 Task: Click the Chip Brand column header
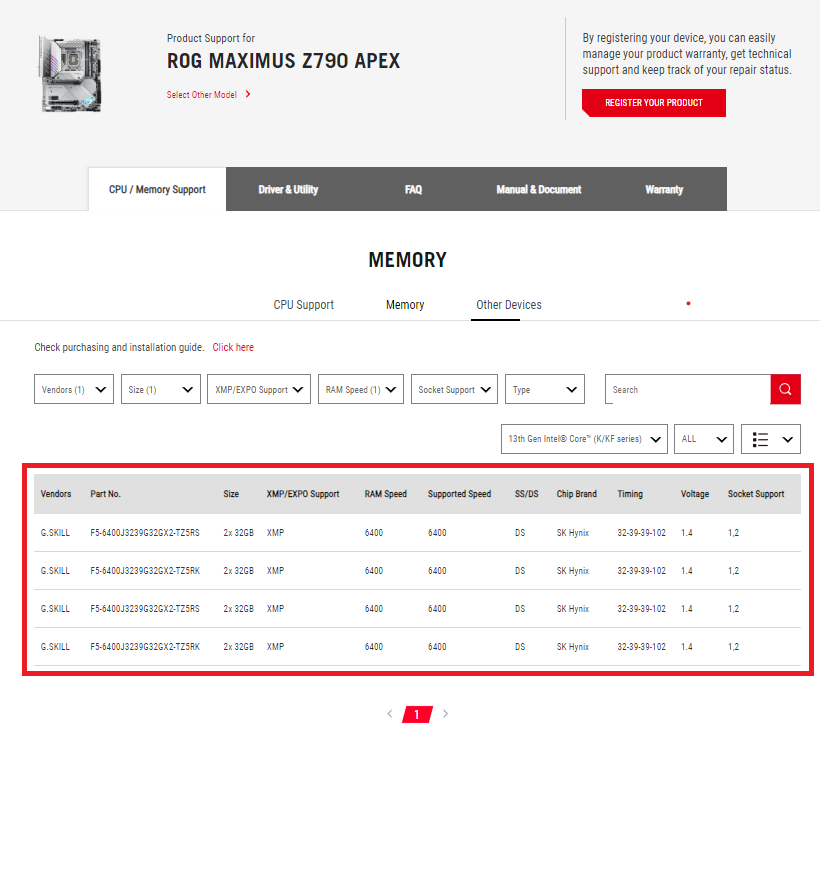[577, 494]
